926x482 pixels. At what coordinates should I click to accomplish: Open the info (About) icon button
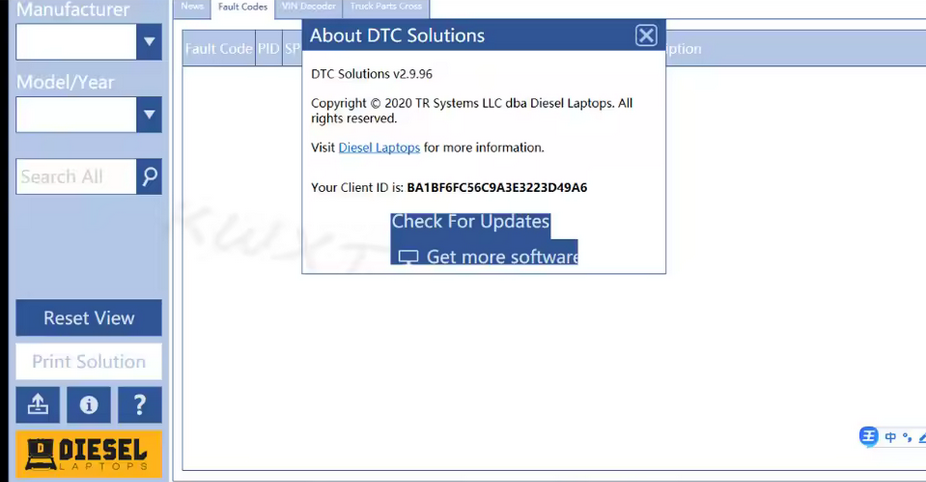[x=89, y=405]
